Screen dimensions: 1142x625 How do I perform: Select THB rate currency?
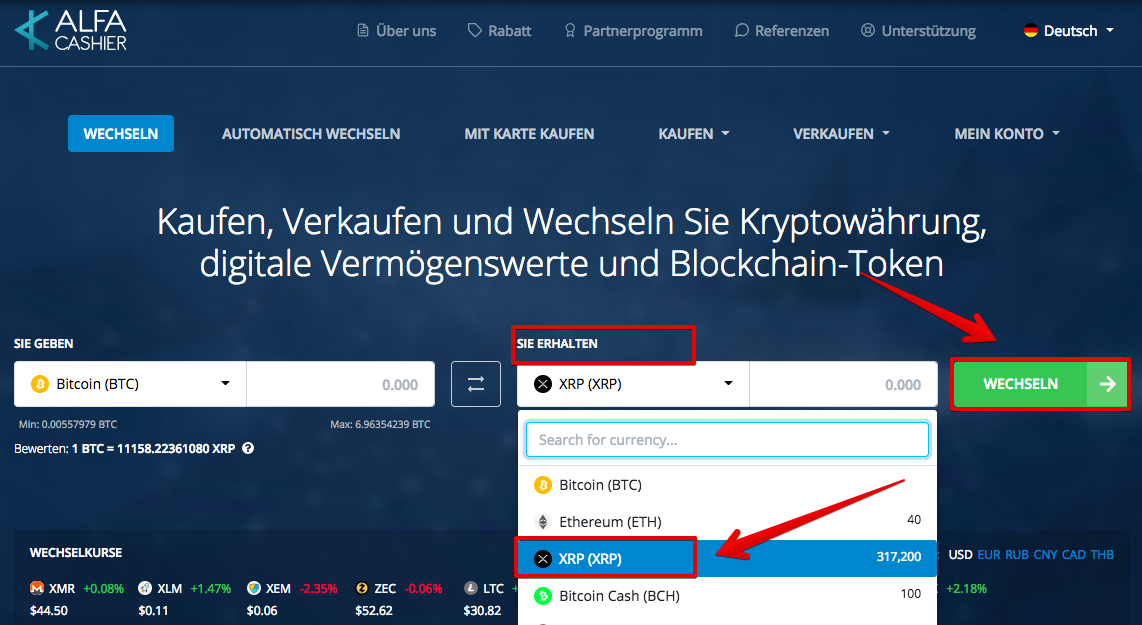click(1102, 555)
